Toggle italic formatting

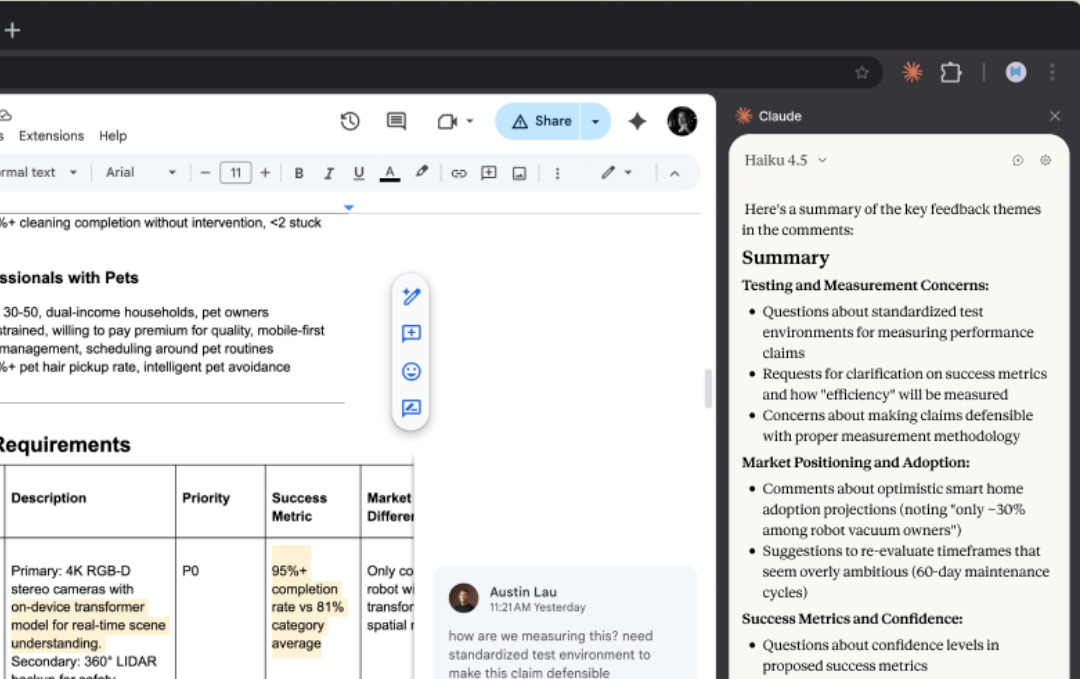coord(329,173)
